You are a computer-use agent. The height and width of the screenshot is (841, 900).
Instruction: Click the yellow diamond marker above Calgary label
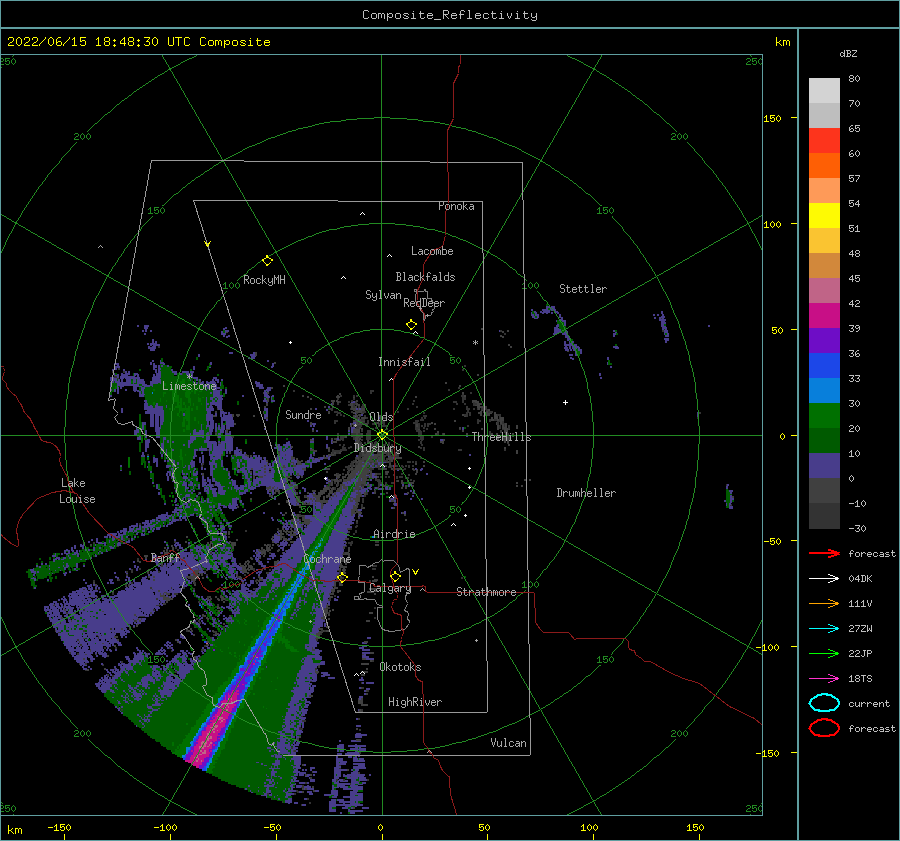395,576
